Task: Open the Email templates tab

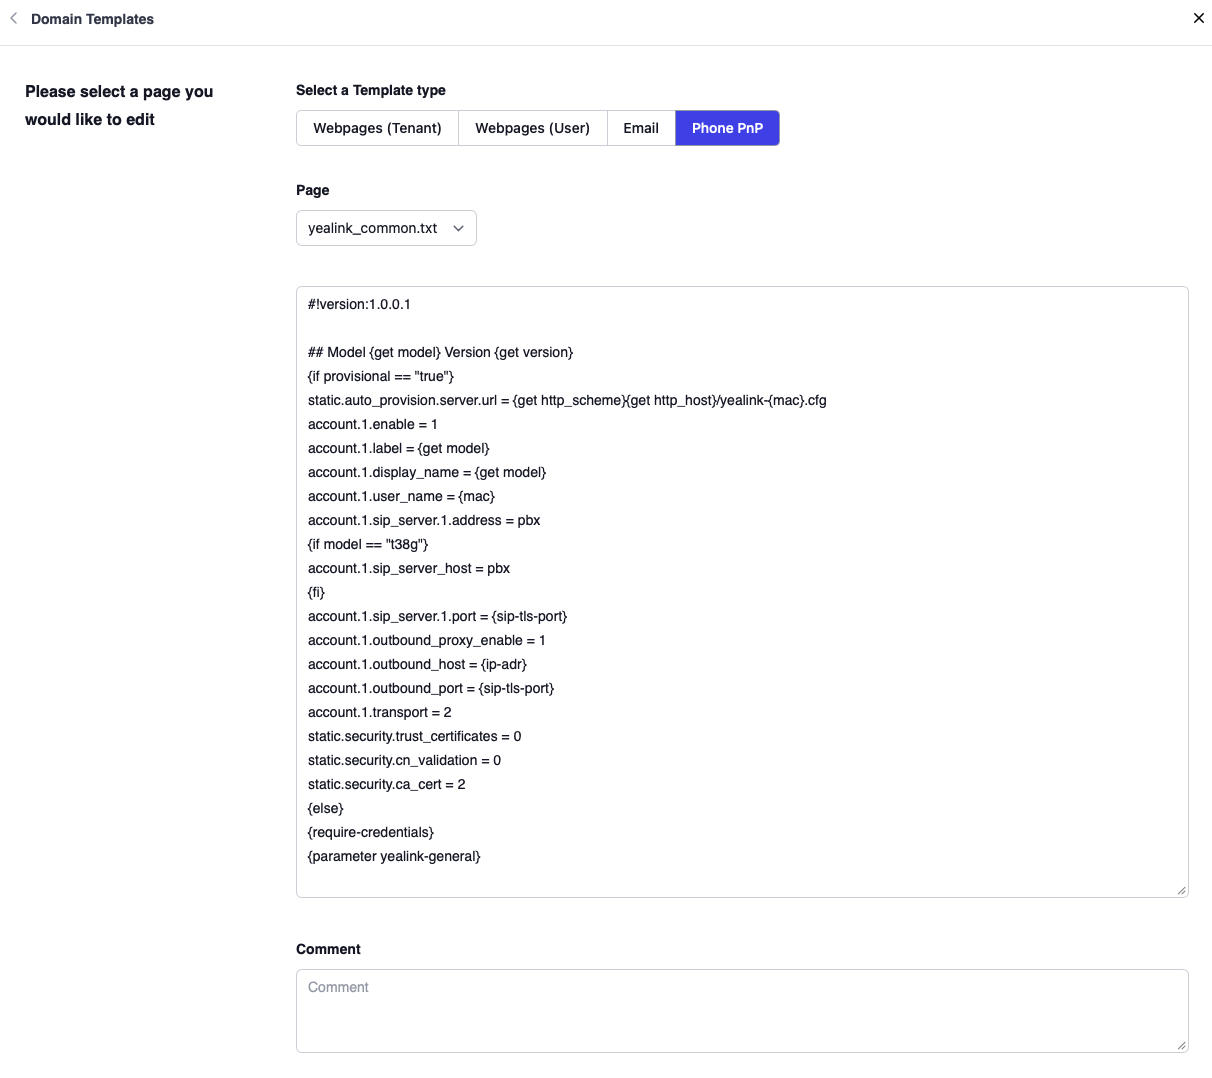Action: pos(641,128)
